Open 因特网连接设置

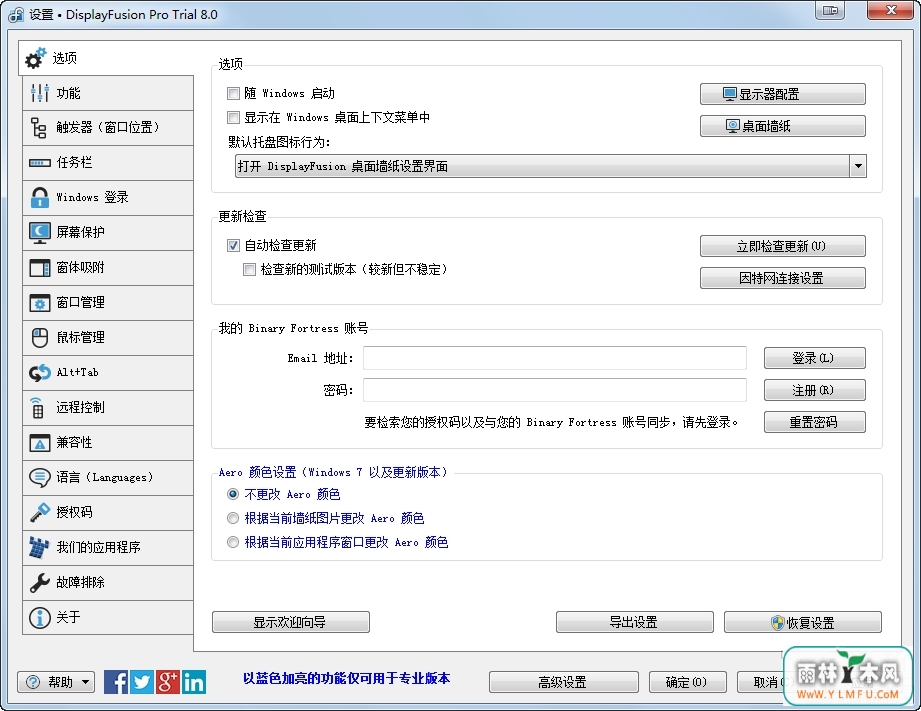(782, 278)
